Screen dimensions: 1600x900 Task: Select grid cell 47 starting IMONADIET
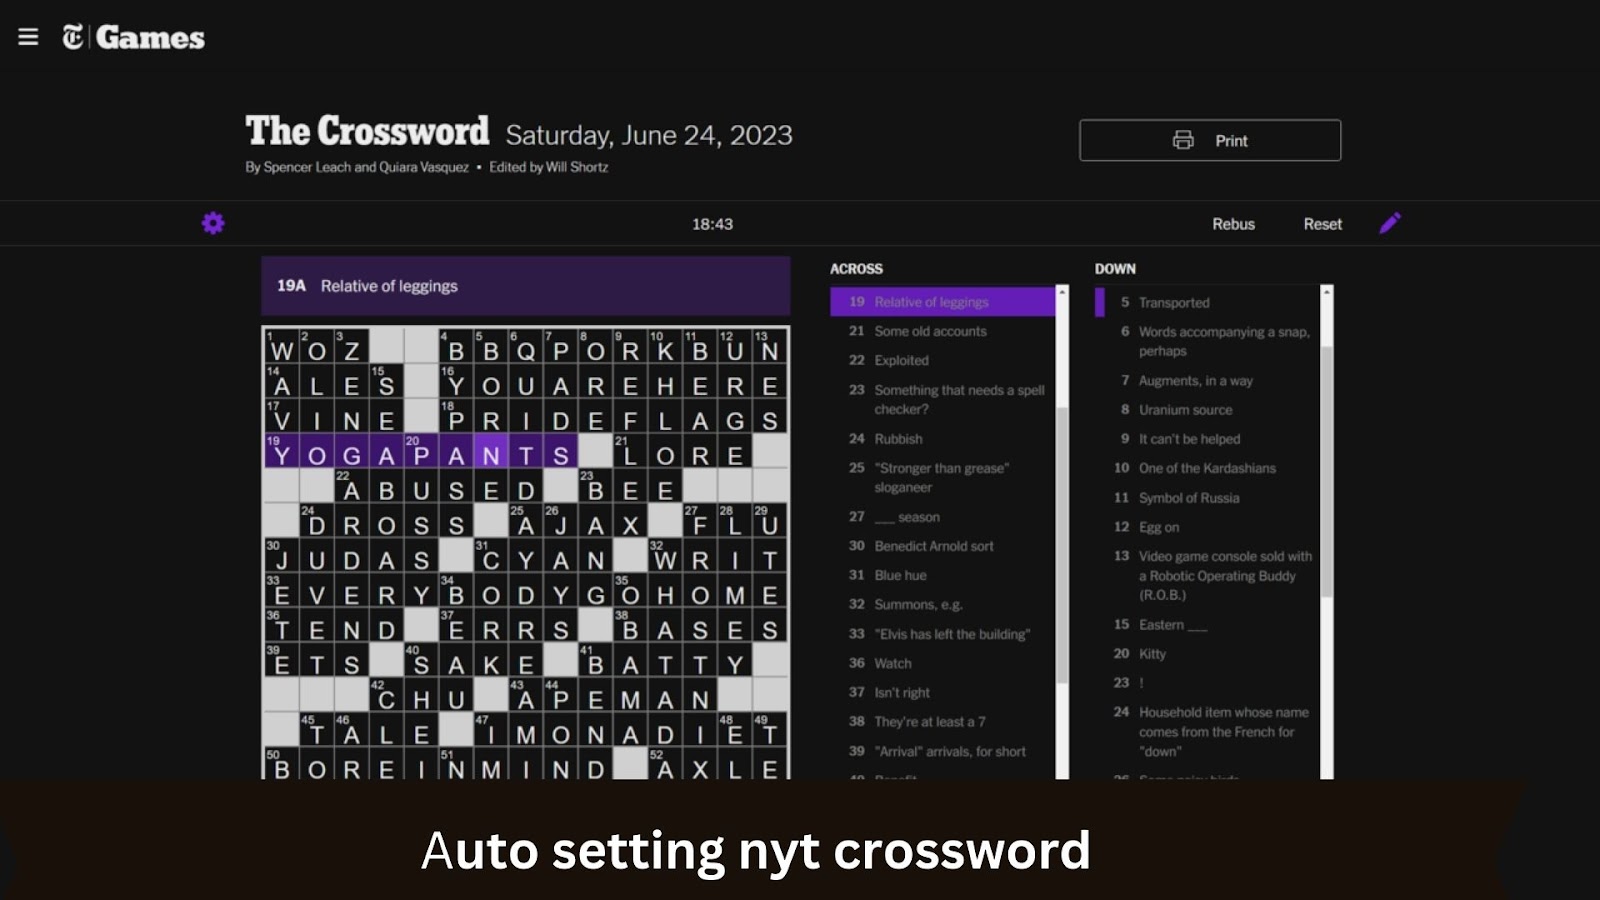tap(491, 730)
